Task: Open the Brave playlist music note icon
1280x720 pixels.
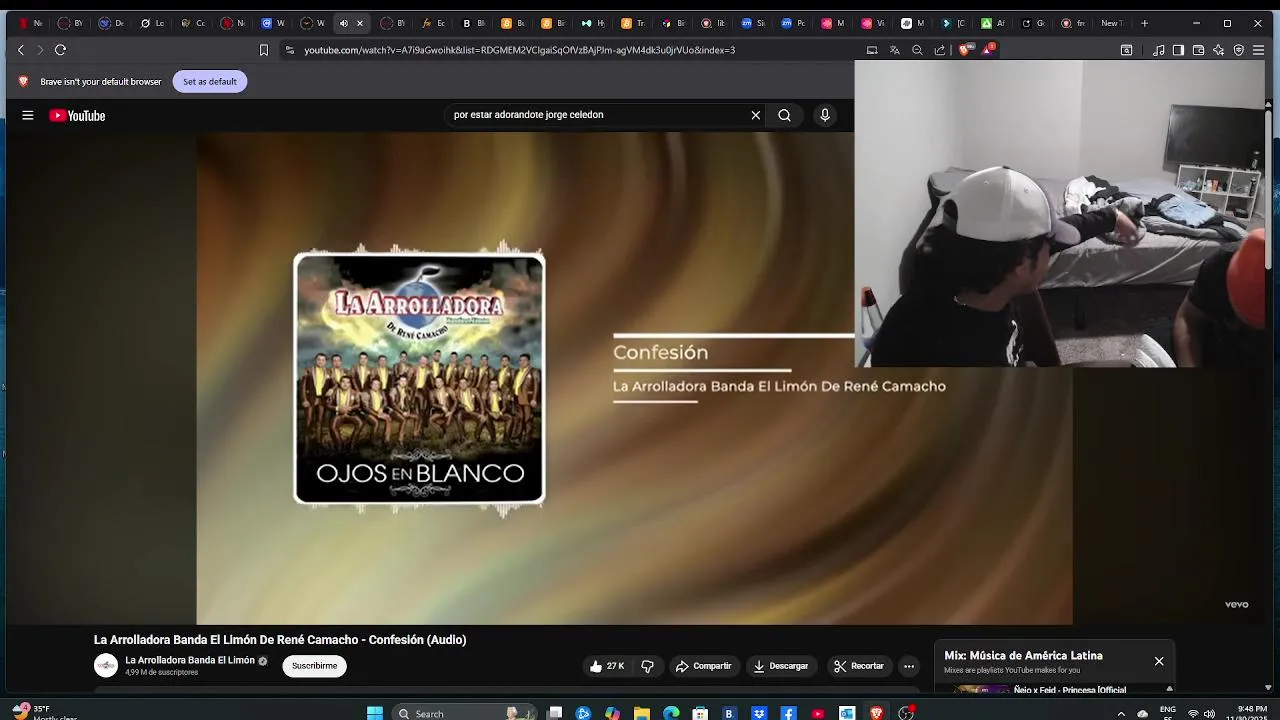Action: [1159, 50]
